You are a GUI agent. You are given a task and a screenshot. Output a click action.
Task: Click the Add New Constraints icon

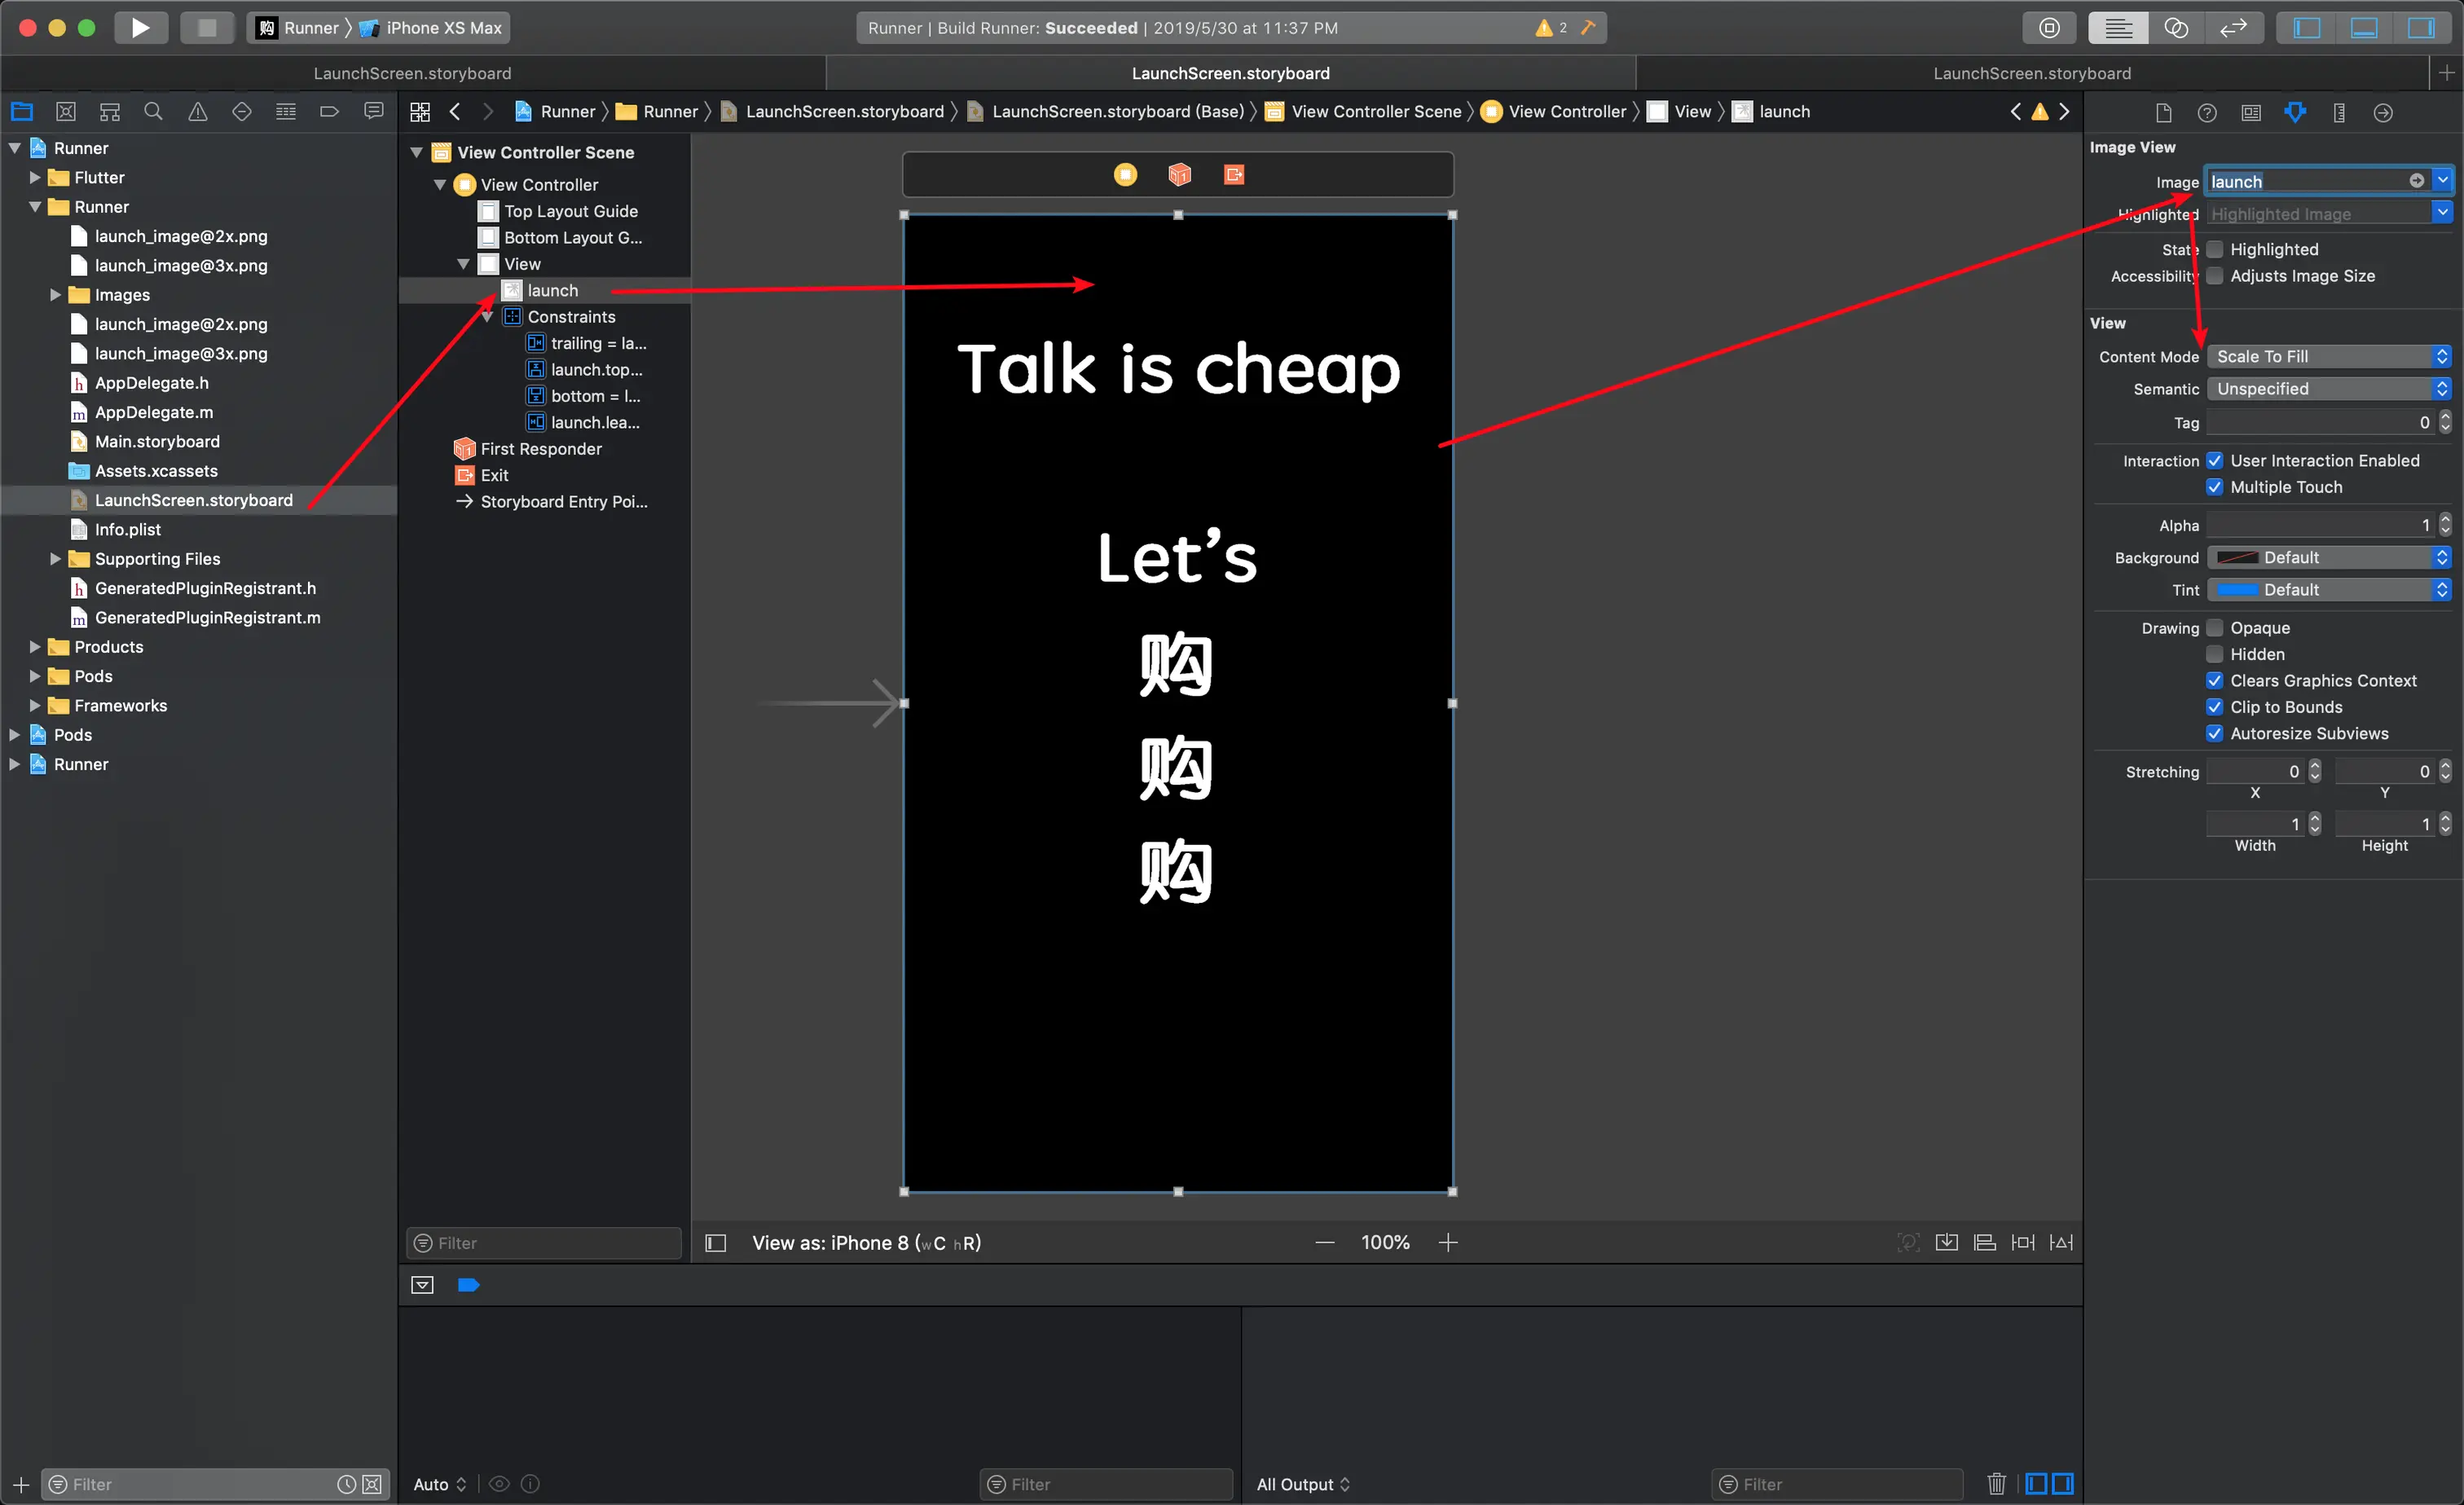tap(2022, 1242)
